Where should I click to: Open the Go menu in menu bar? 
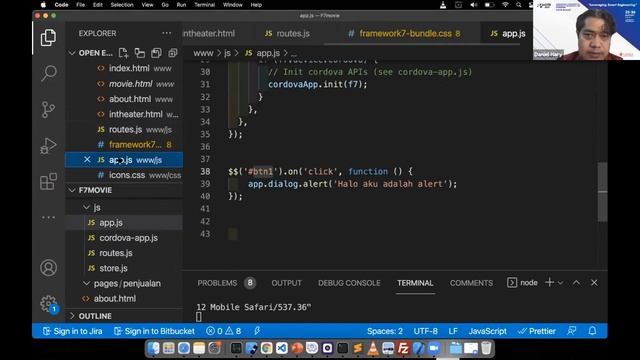click(x=165, y=5)
